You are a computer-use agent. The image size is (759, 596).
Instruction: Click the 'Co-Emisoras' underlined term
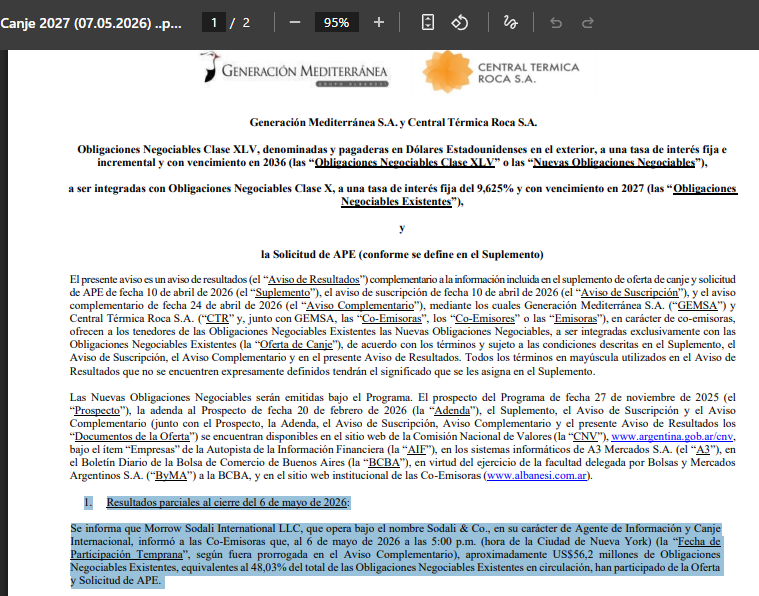pyautogui.click(x=392, y=319)
